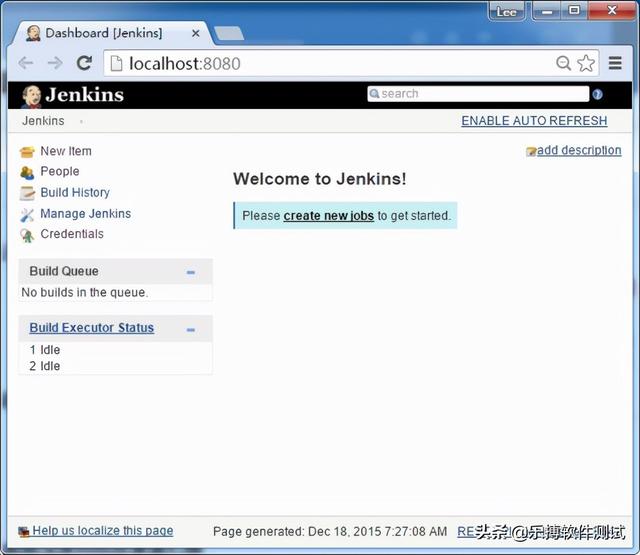Click the add description link
Image resolution: width=640 pixels, height=555 pixels.
click(579, 151)
